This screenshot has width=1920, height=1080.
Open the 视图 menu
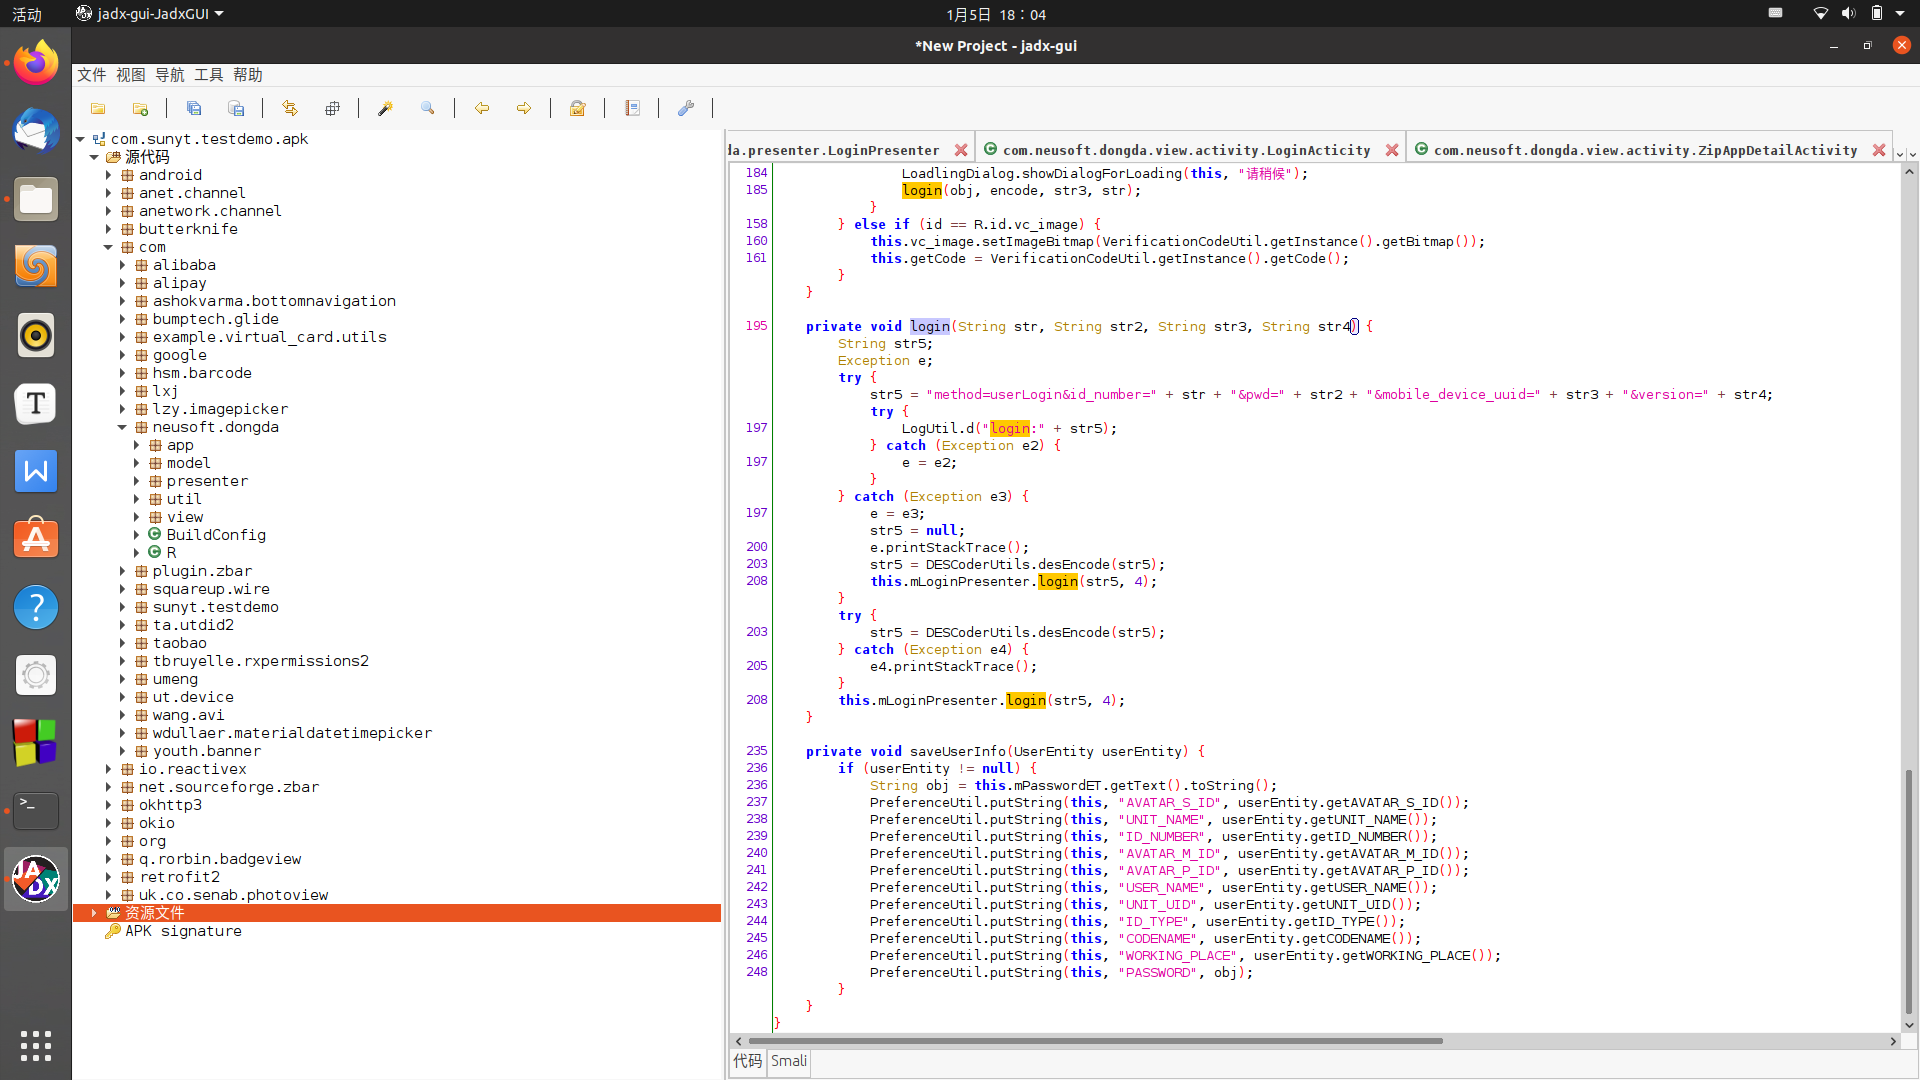131,75
